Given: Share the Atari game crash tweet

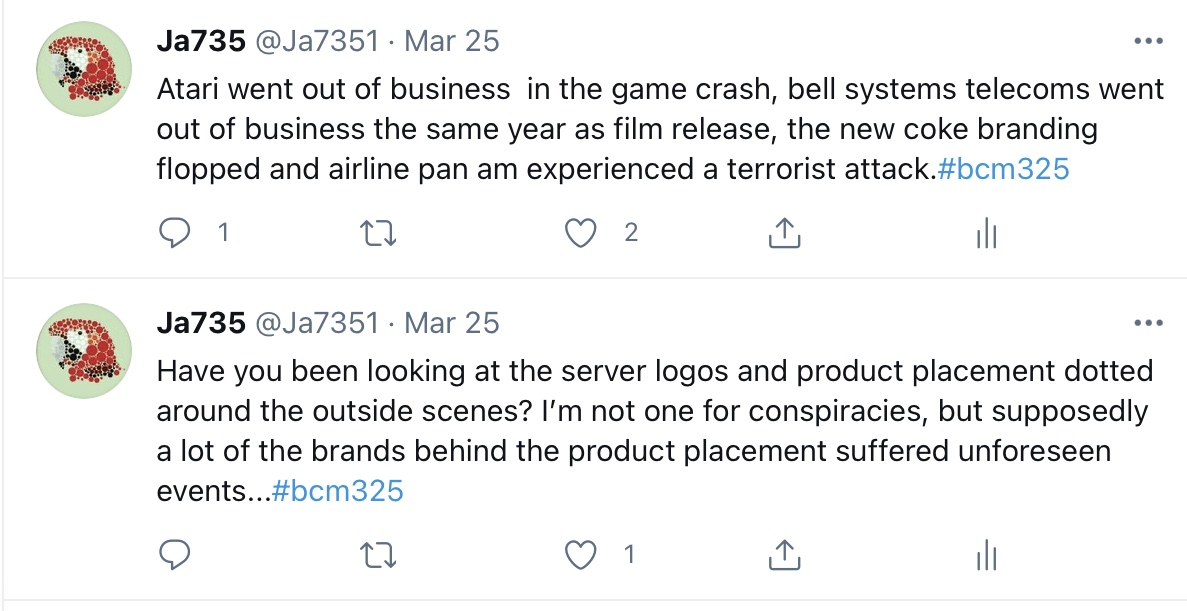Looking at the screenshot, I should pos(784,234).
